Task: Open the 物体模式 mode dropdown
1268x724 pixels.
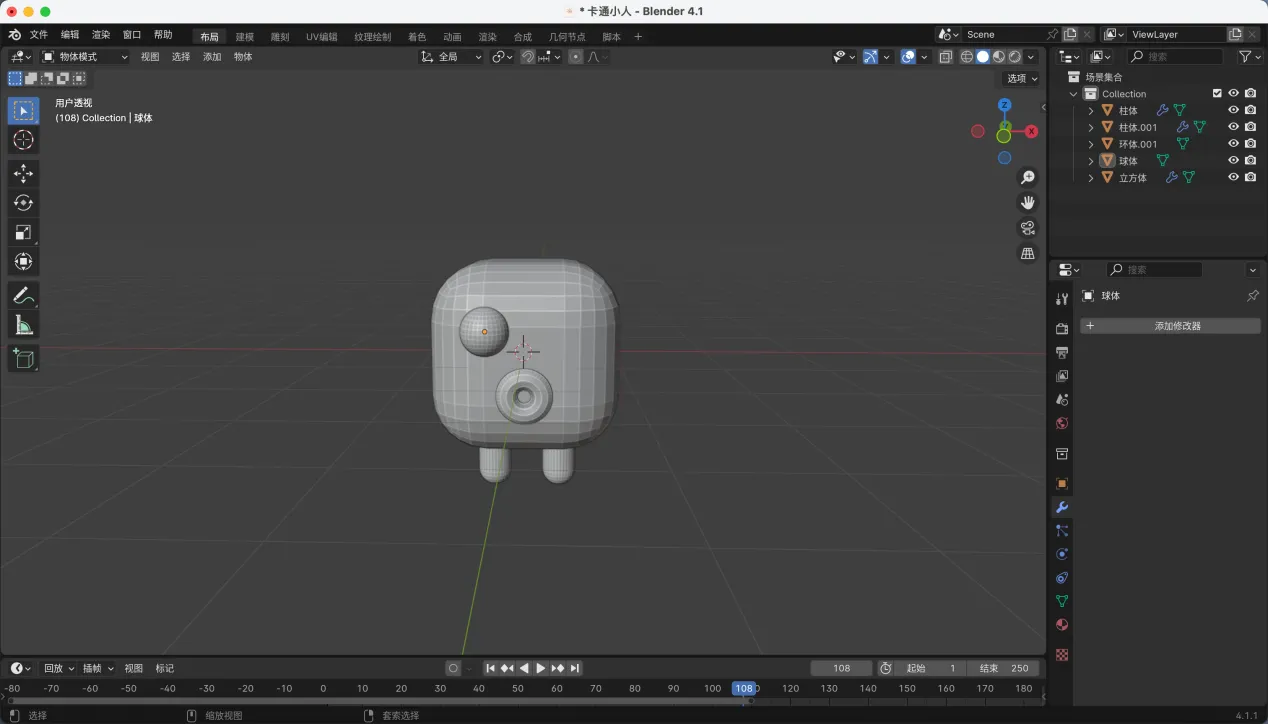Action: point(85,57)
